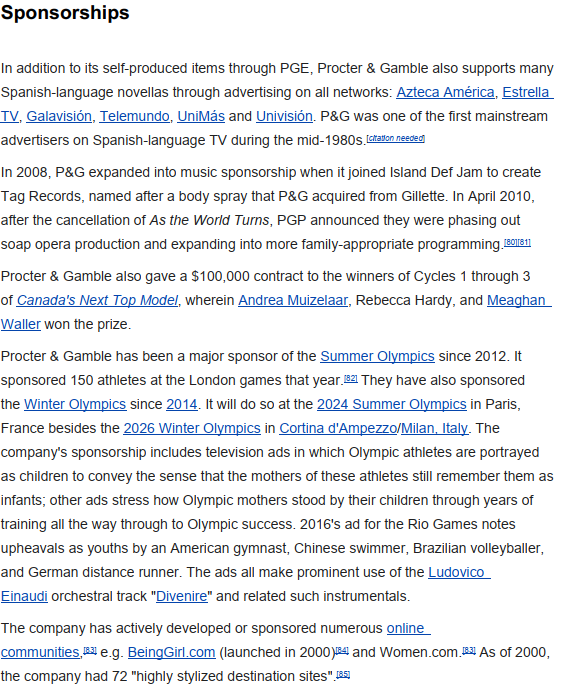Click the italic text As the World Turns
Image resolution: width=567 pixels, height=693 pixels.
coord(209,220)
